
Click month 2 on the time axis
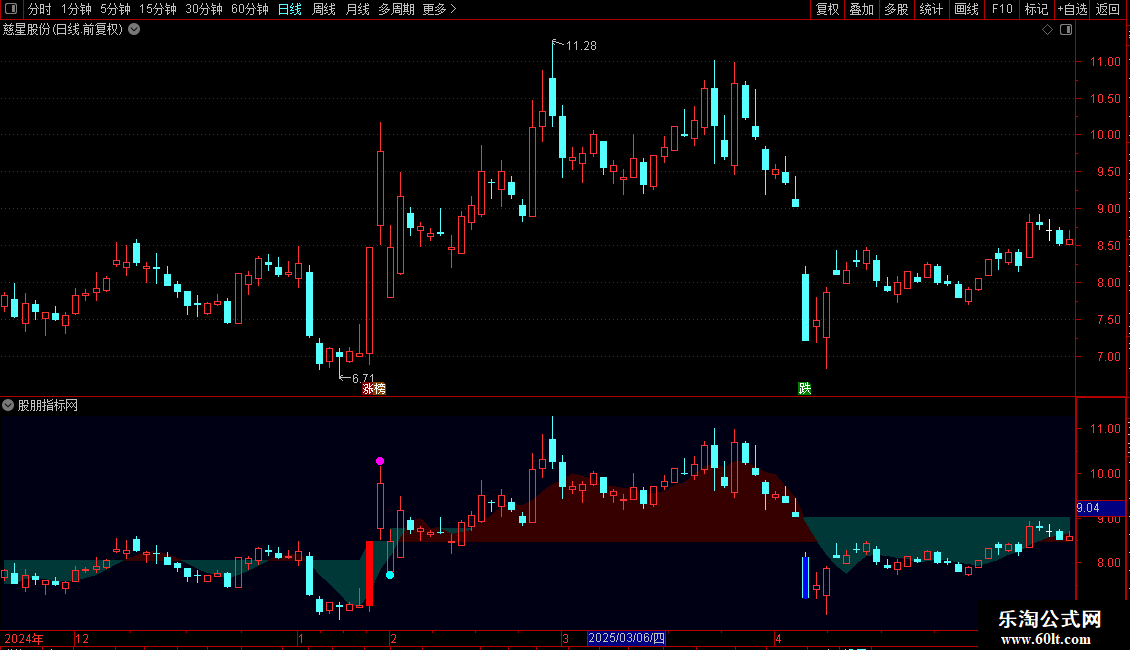(x=393, y=638)
